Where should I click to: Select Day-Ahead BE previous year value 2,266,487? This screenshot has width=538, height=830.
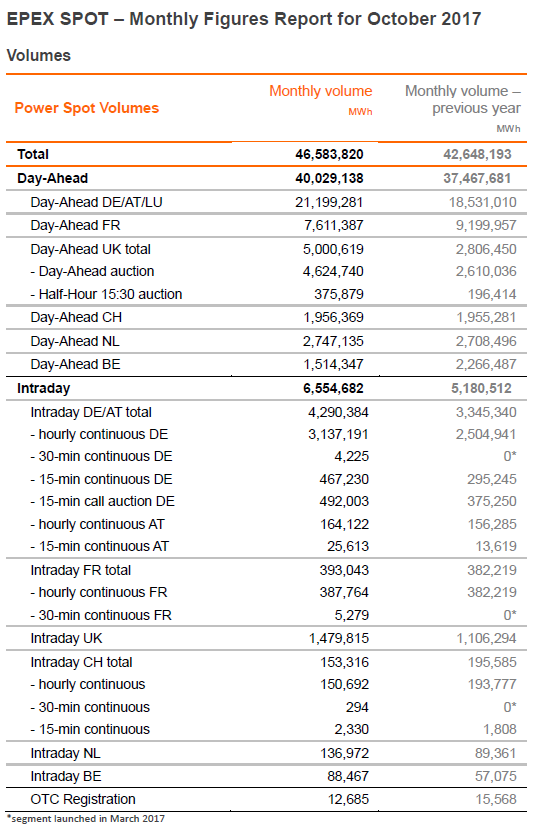486,364
